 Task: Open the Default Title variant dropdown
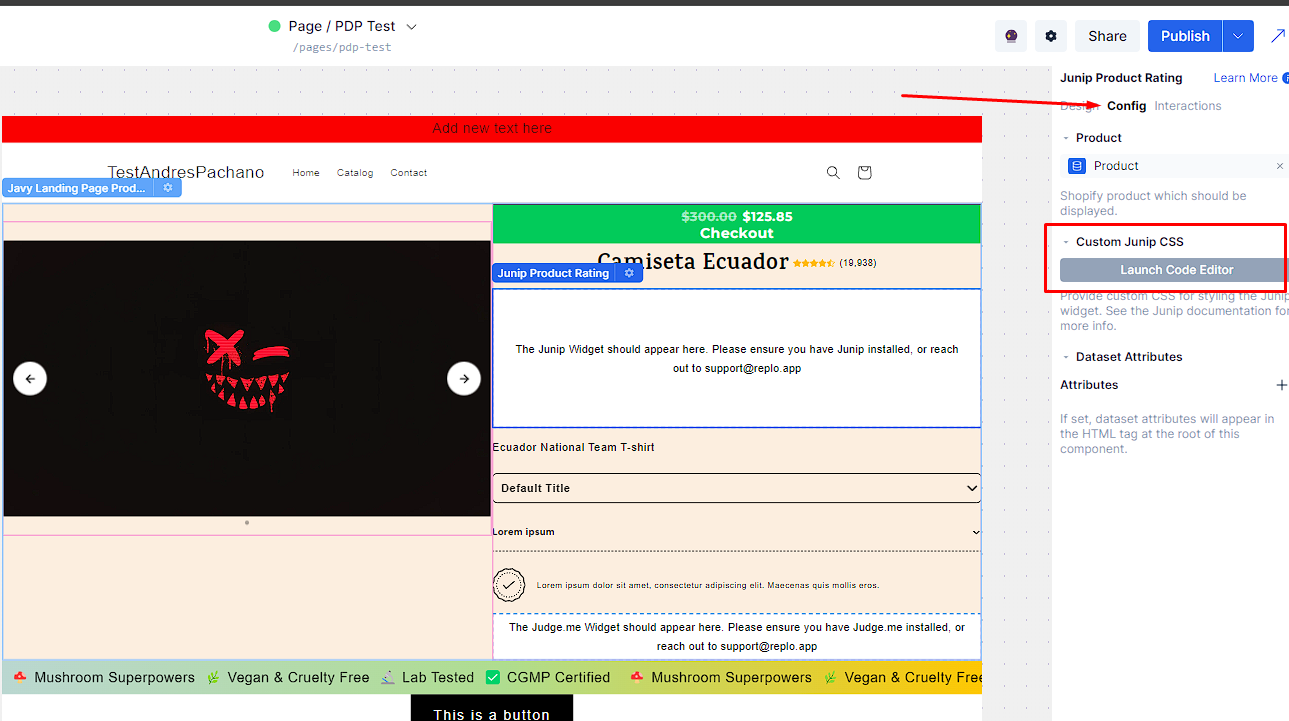tap(736, 488)
